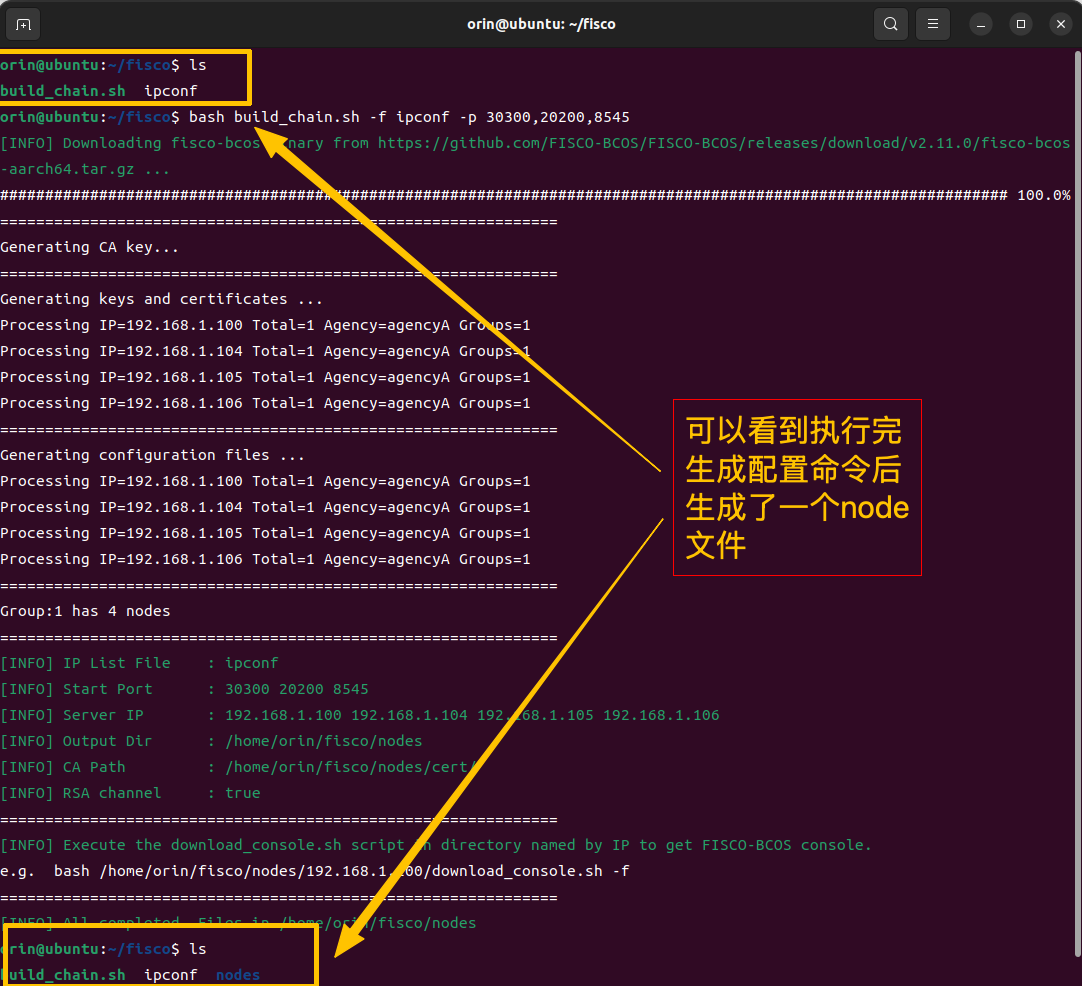This screenshot has height=986, width=1082.
Task: Open a new terminal tab
Action: click(x=23, y=25)
